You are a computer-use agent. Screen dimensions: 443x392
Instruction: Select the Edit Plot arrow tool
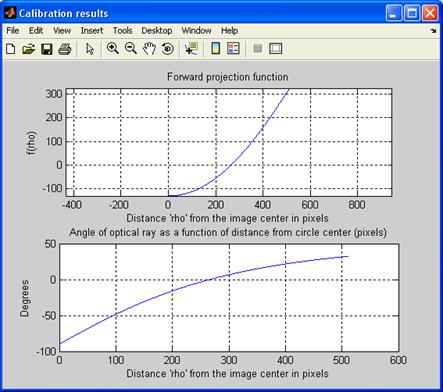[90, 49]
